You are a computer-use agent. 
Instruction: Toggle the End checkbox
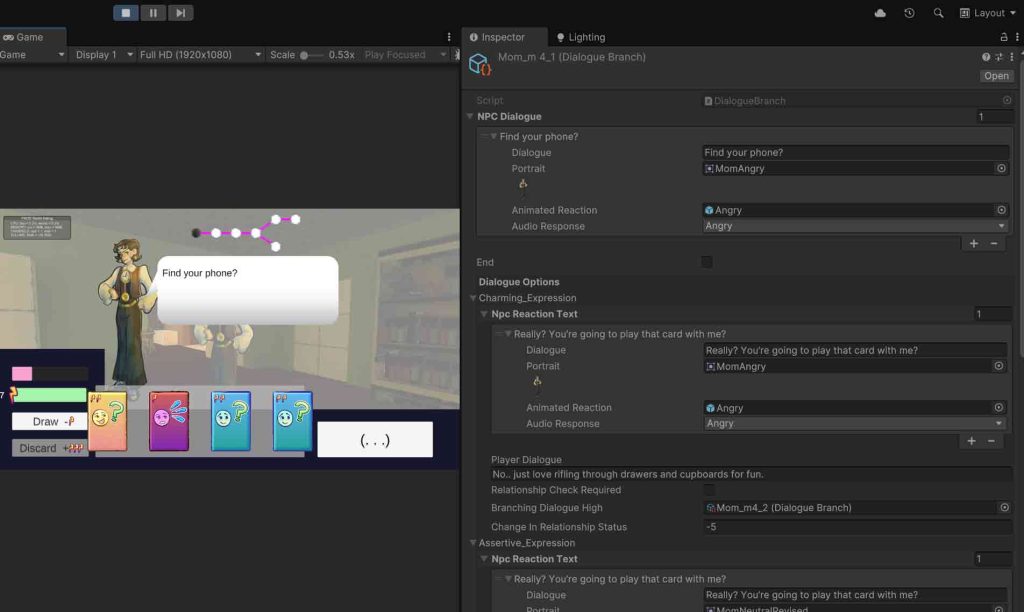pyautogui.click(x=707, y=262)
